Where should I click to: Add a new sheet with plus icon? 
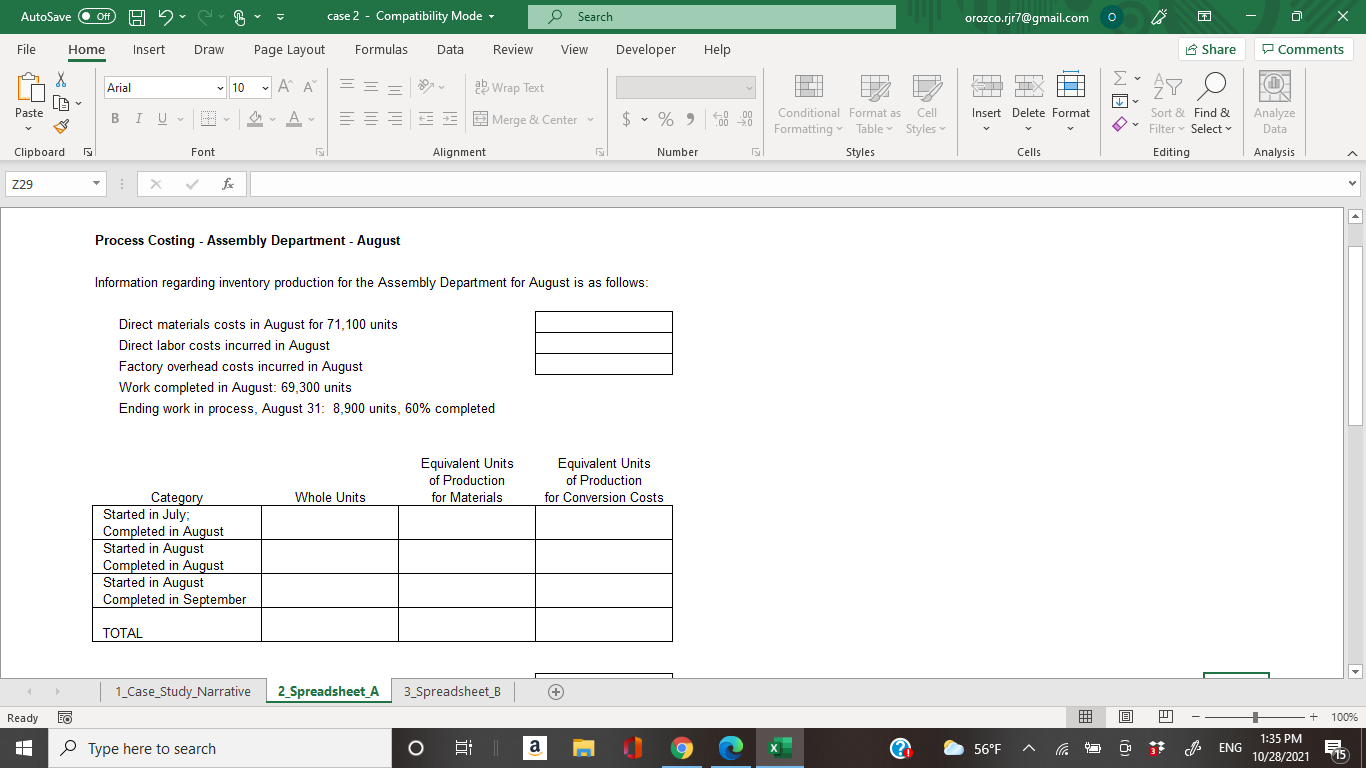coord(555,692)
